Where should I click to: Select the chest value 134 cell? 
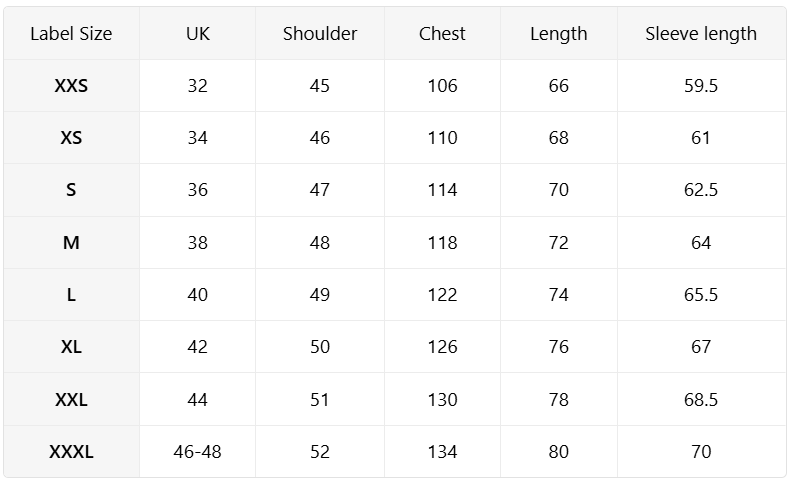click(x=442, y=452)
